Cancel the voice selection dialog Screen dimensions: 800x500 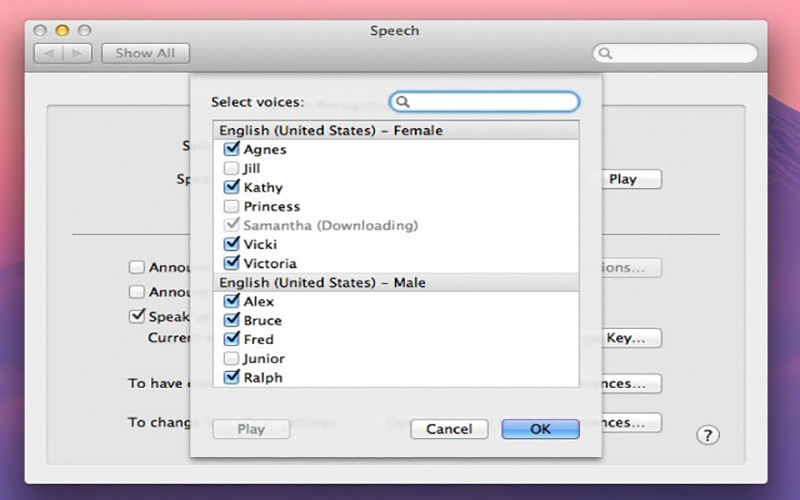(x=449, y=429)
